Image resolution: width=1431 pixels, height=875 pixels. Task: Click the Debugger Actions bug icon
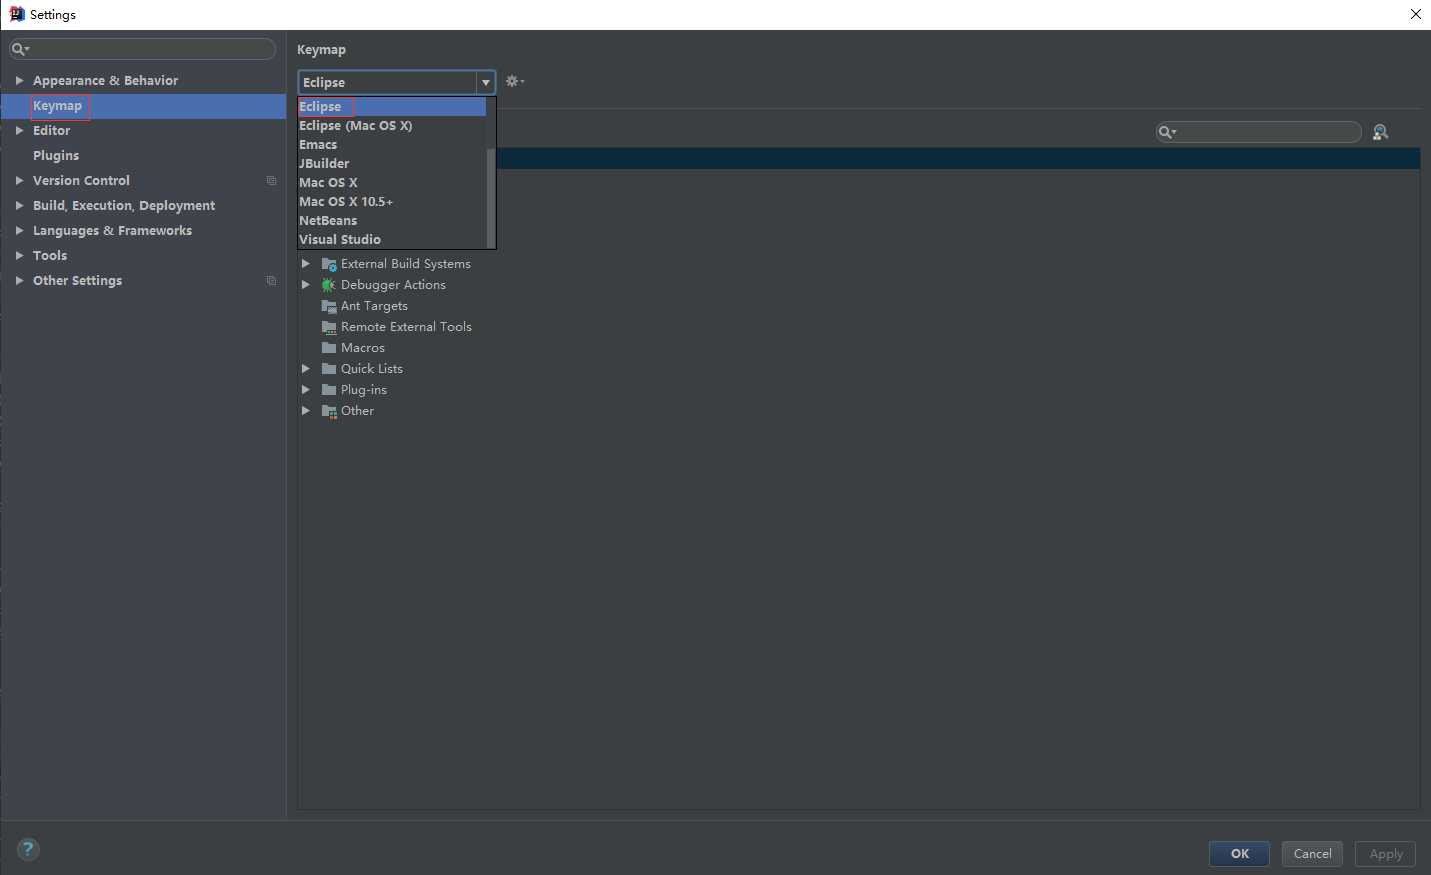point(329,285)
